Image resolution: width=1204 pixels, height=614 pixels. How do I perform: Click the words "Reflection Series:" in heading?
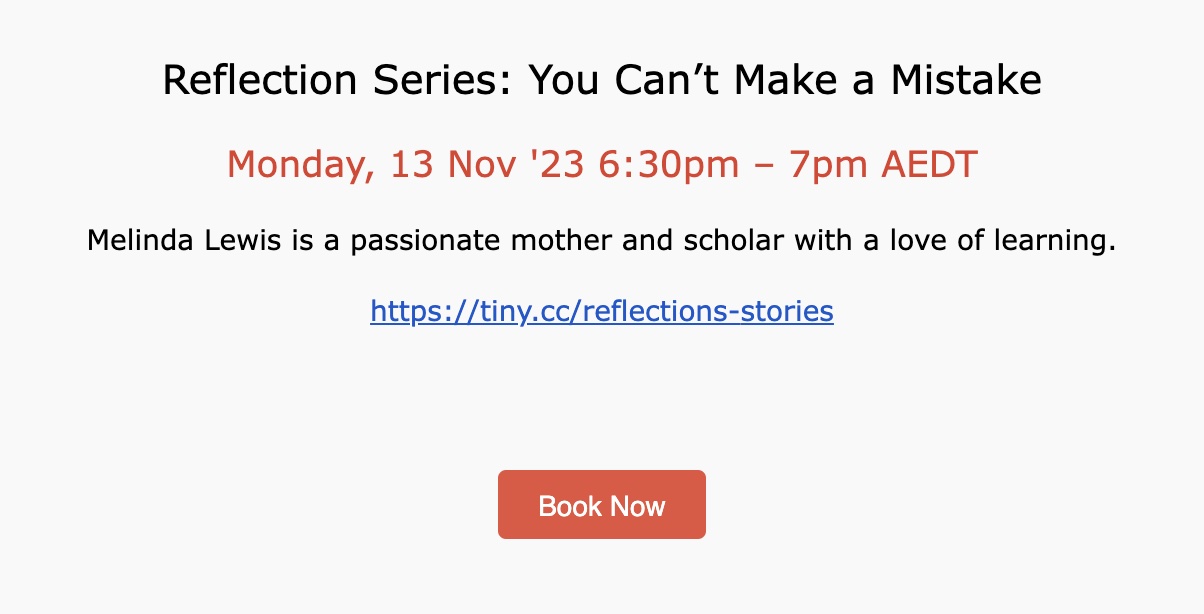[339, 80]
